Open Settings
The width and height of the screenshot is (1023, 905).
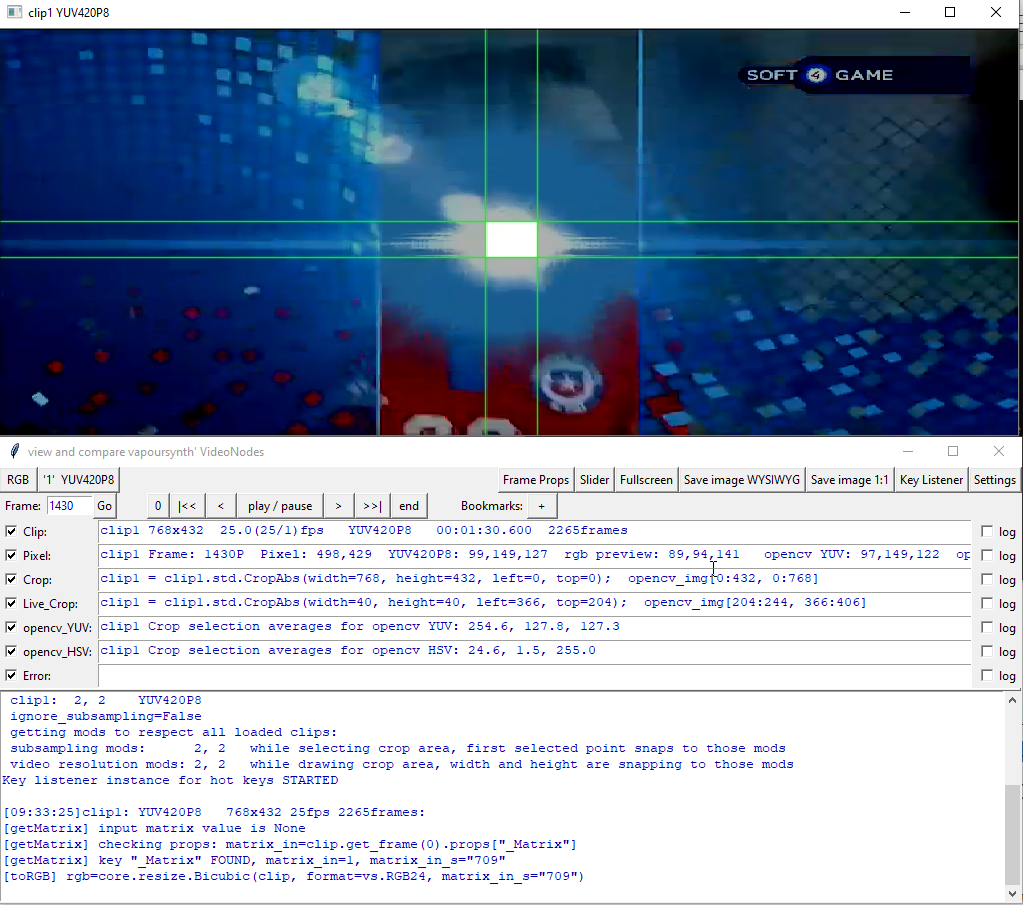click(994, 480)
